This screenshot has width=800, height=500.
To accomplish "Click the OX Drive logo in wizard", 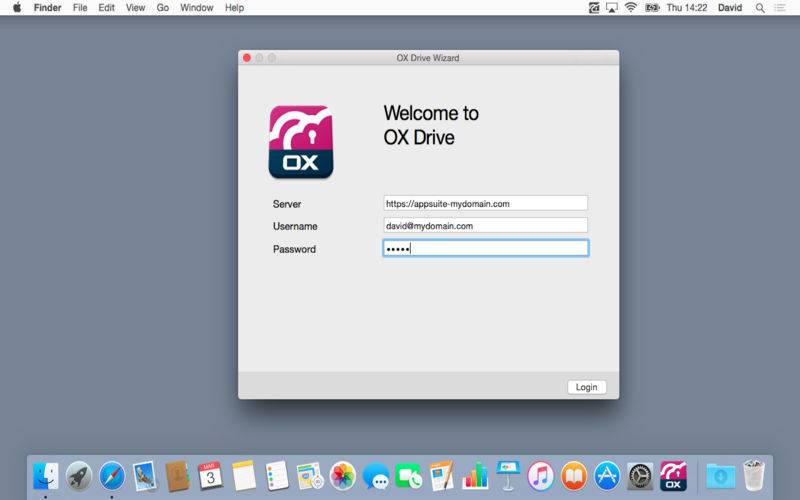I will click(301, 142).
